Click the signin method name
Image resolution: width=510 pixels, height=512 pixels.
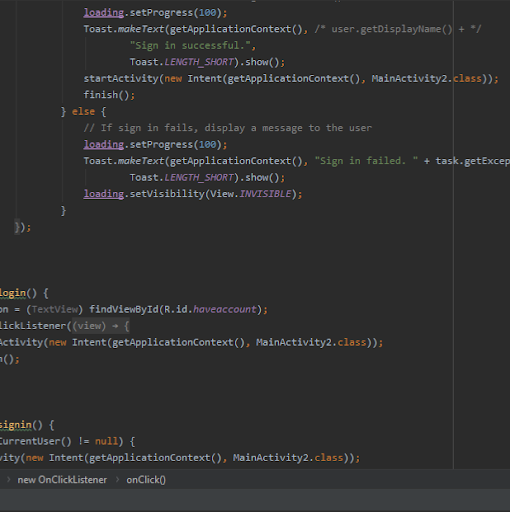click(16, 425)
